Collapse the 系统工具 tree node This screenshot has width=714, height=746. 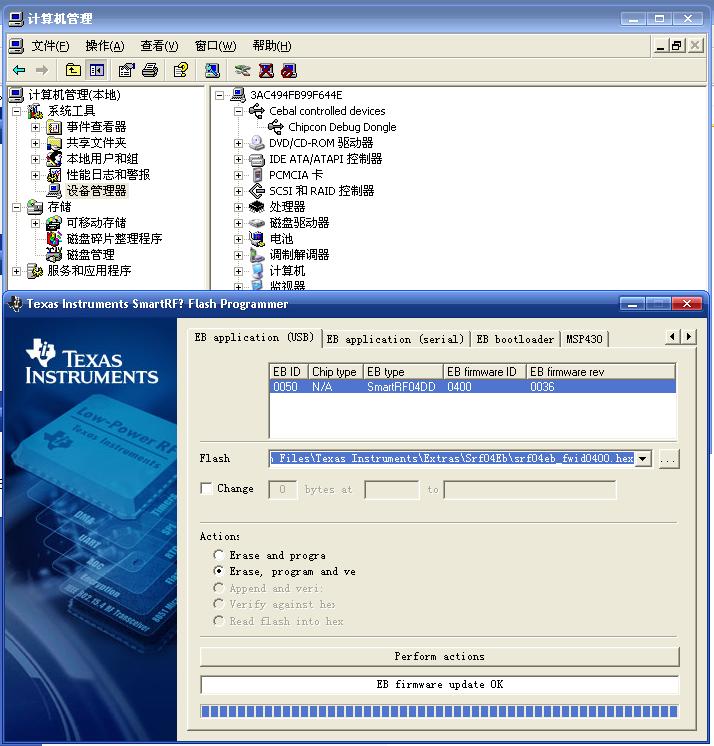point(17,111)
